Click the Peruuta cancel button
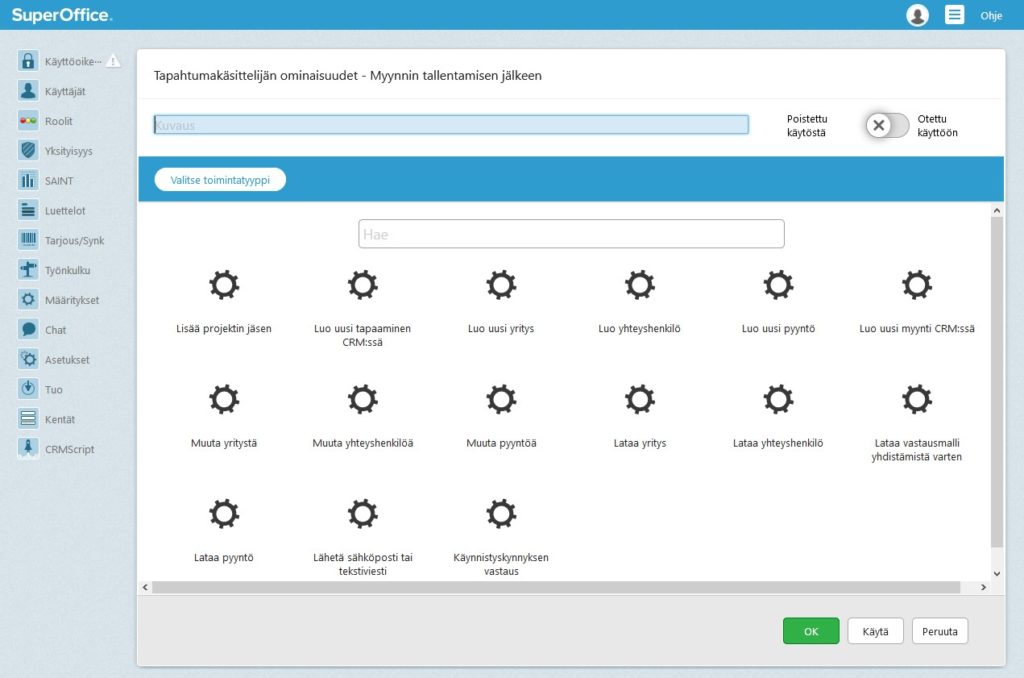 [940, 631]
